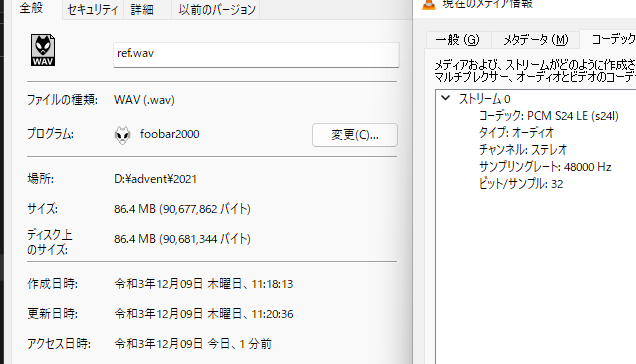
Task: Click the アクセス日時 label
Action: [59, 344]
